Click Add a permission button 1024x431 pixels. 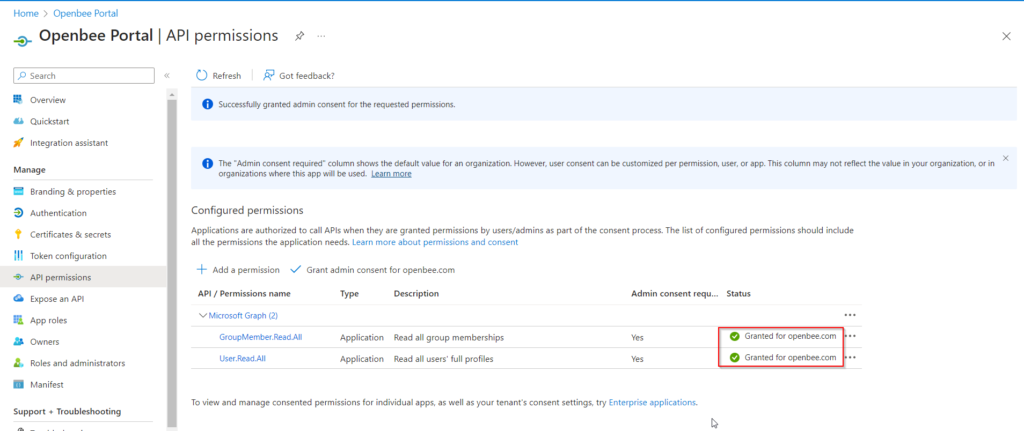click(238, 270)
